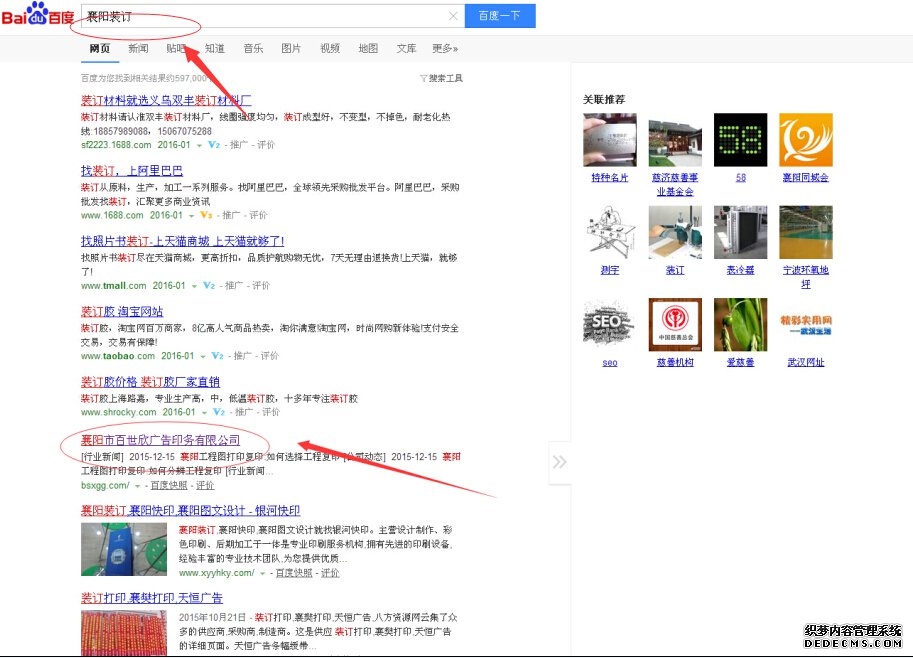Open 慈善机构 recommendation thumbnail
The width and height of the screenshot is (913, 658).
(x=675, y=324)
